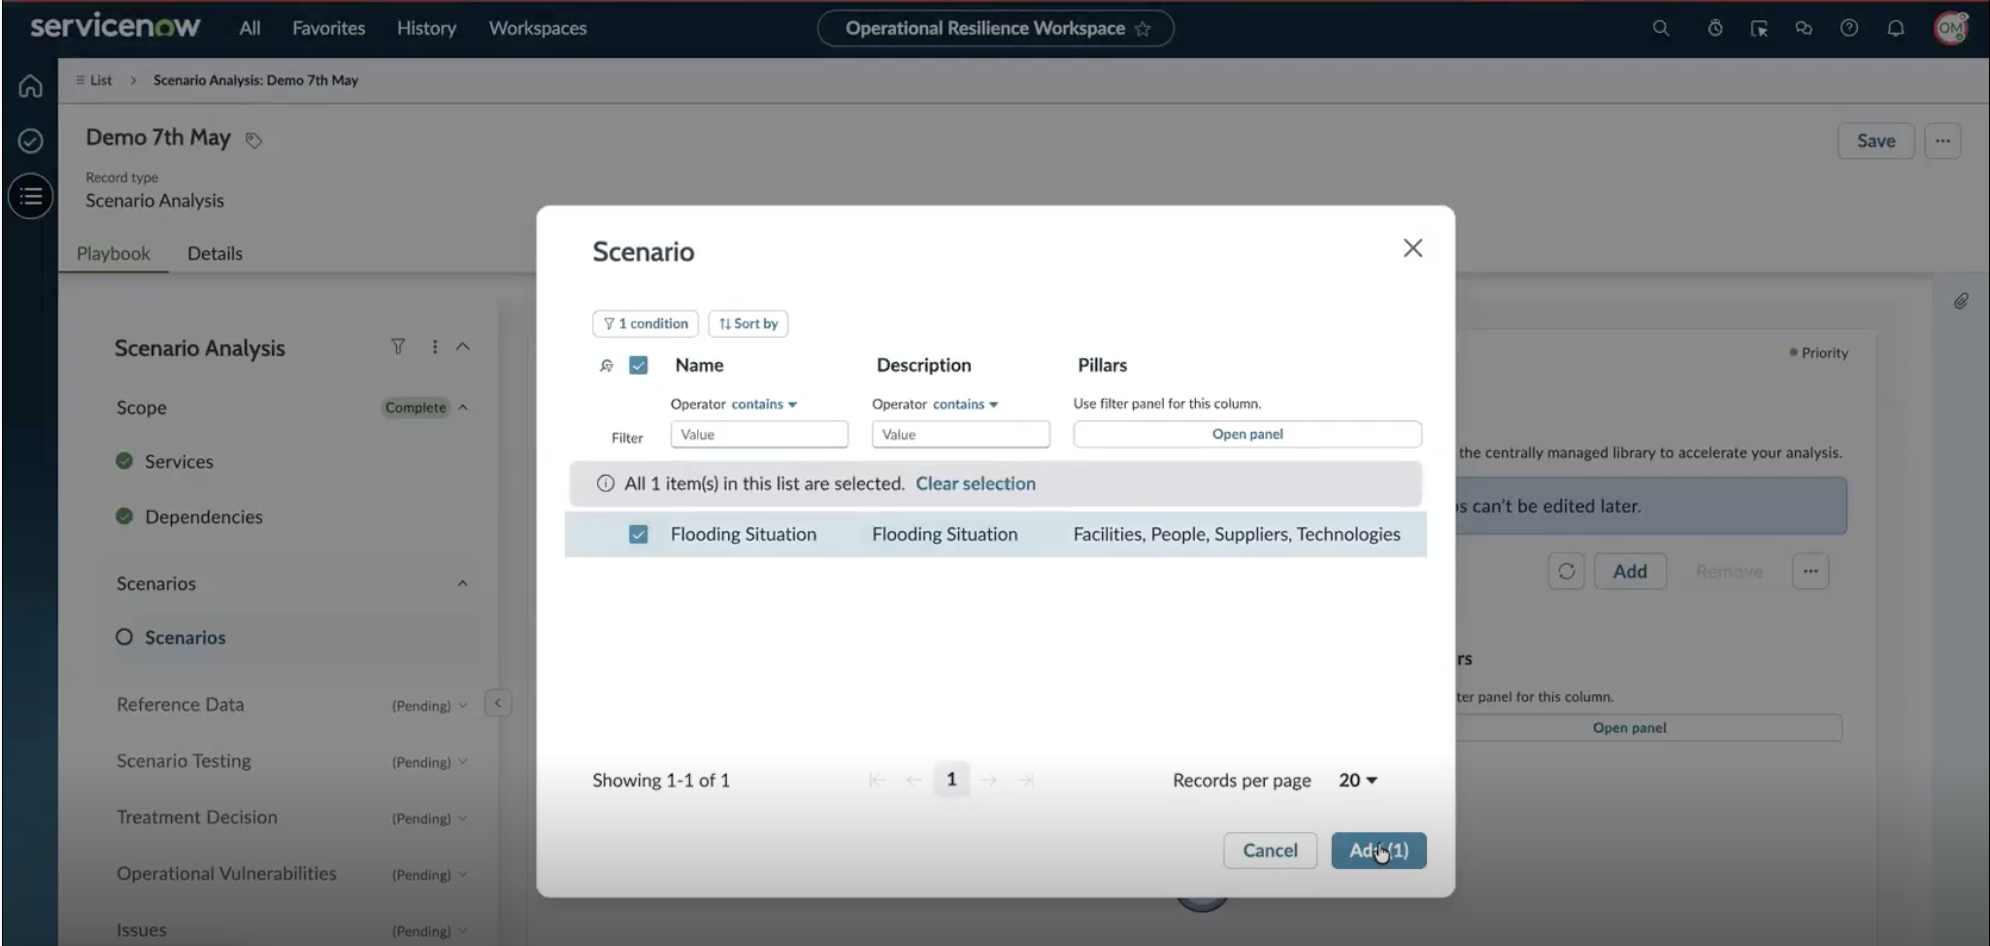The height and width of the screenshot is (946, 1990).
Task: Click the Add (1) button
Action: [1378, 850]
